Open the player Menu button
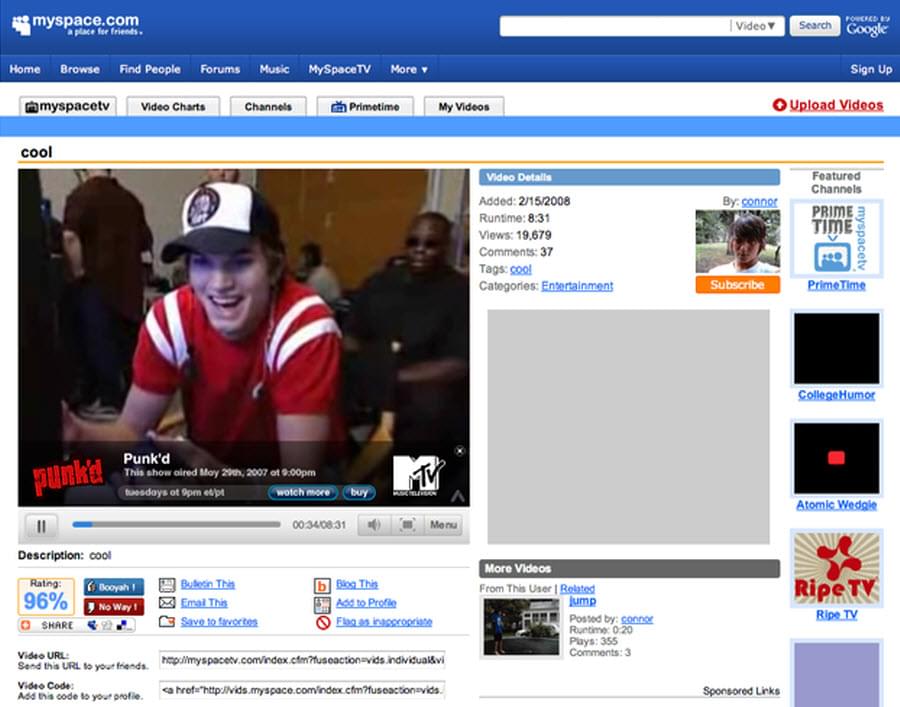This screenshot has height=707, width=900. click(x=443, y=525)
